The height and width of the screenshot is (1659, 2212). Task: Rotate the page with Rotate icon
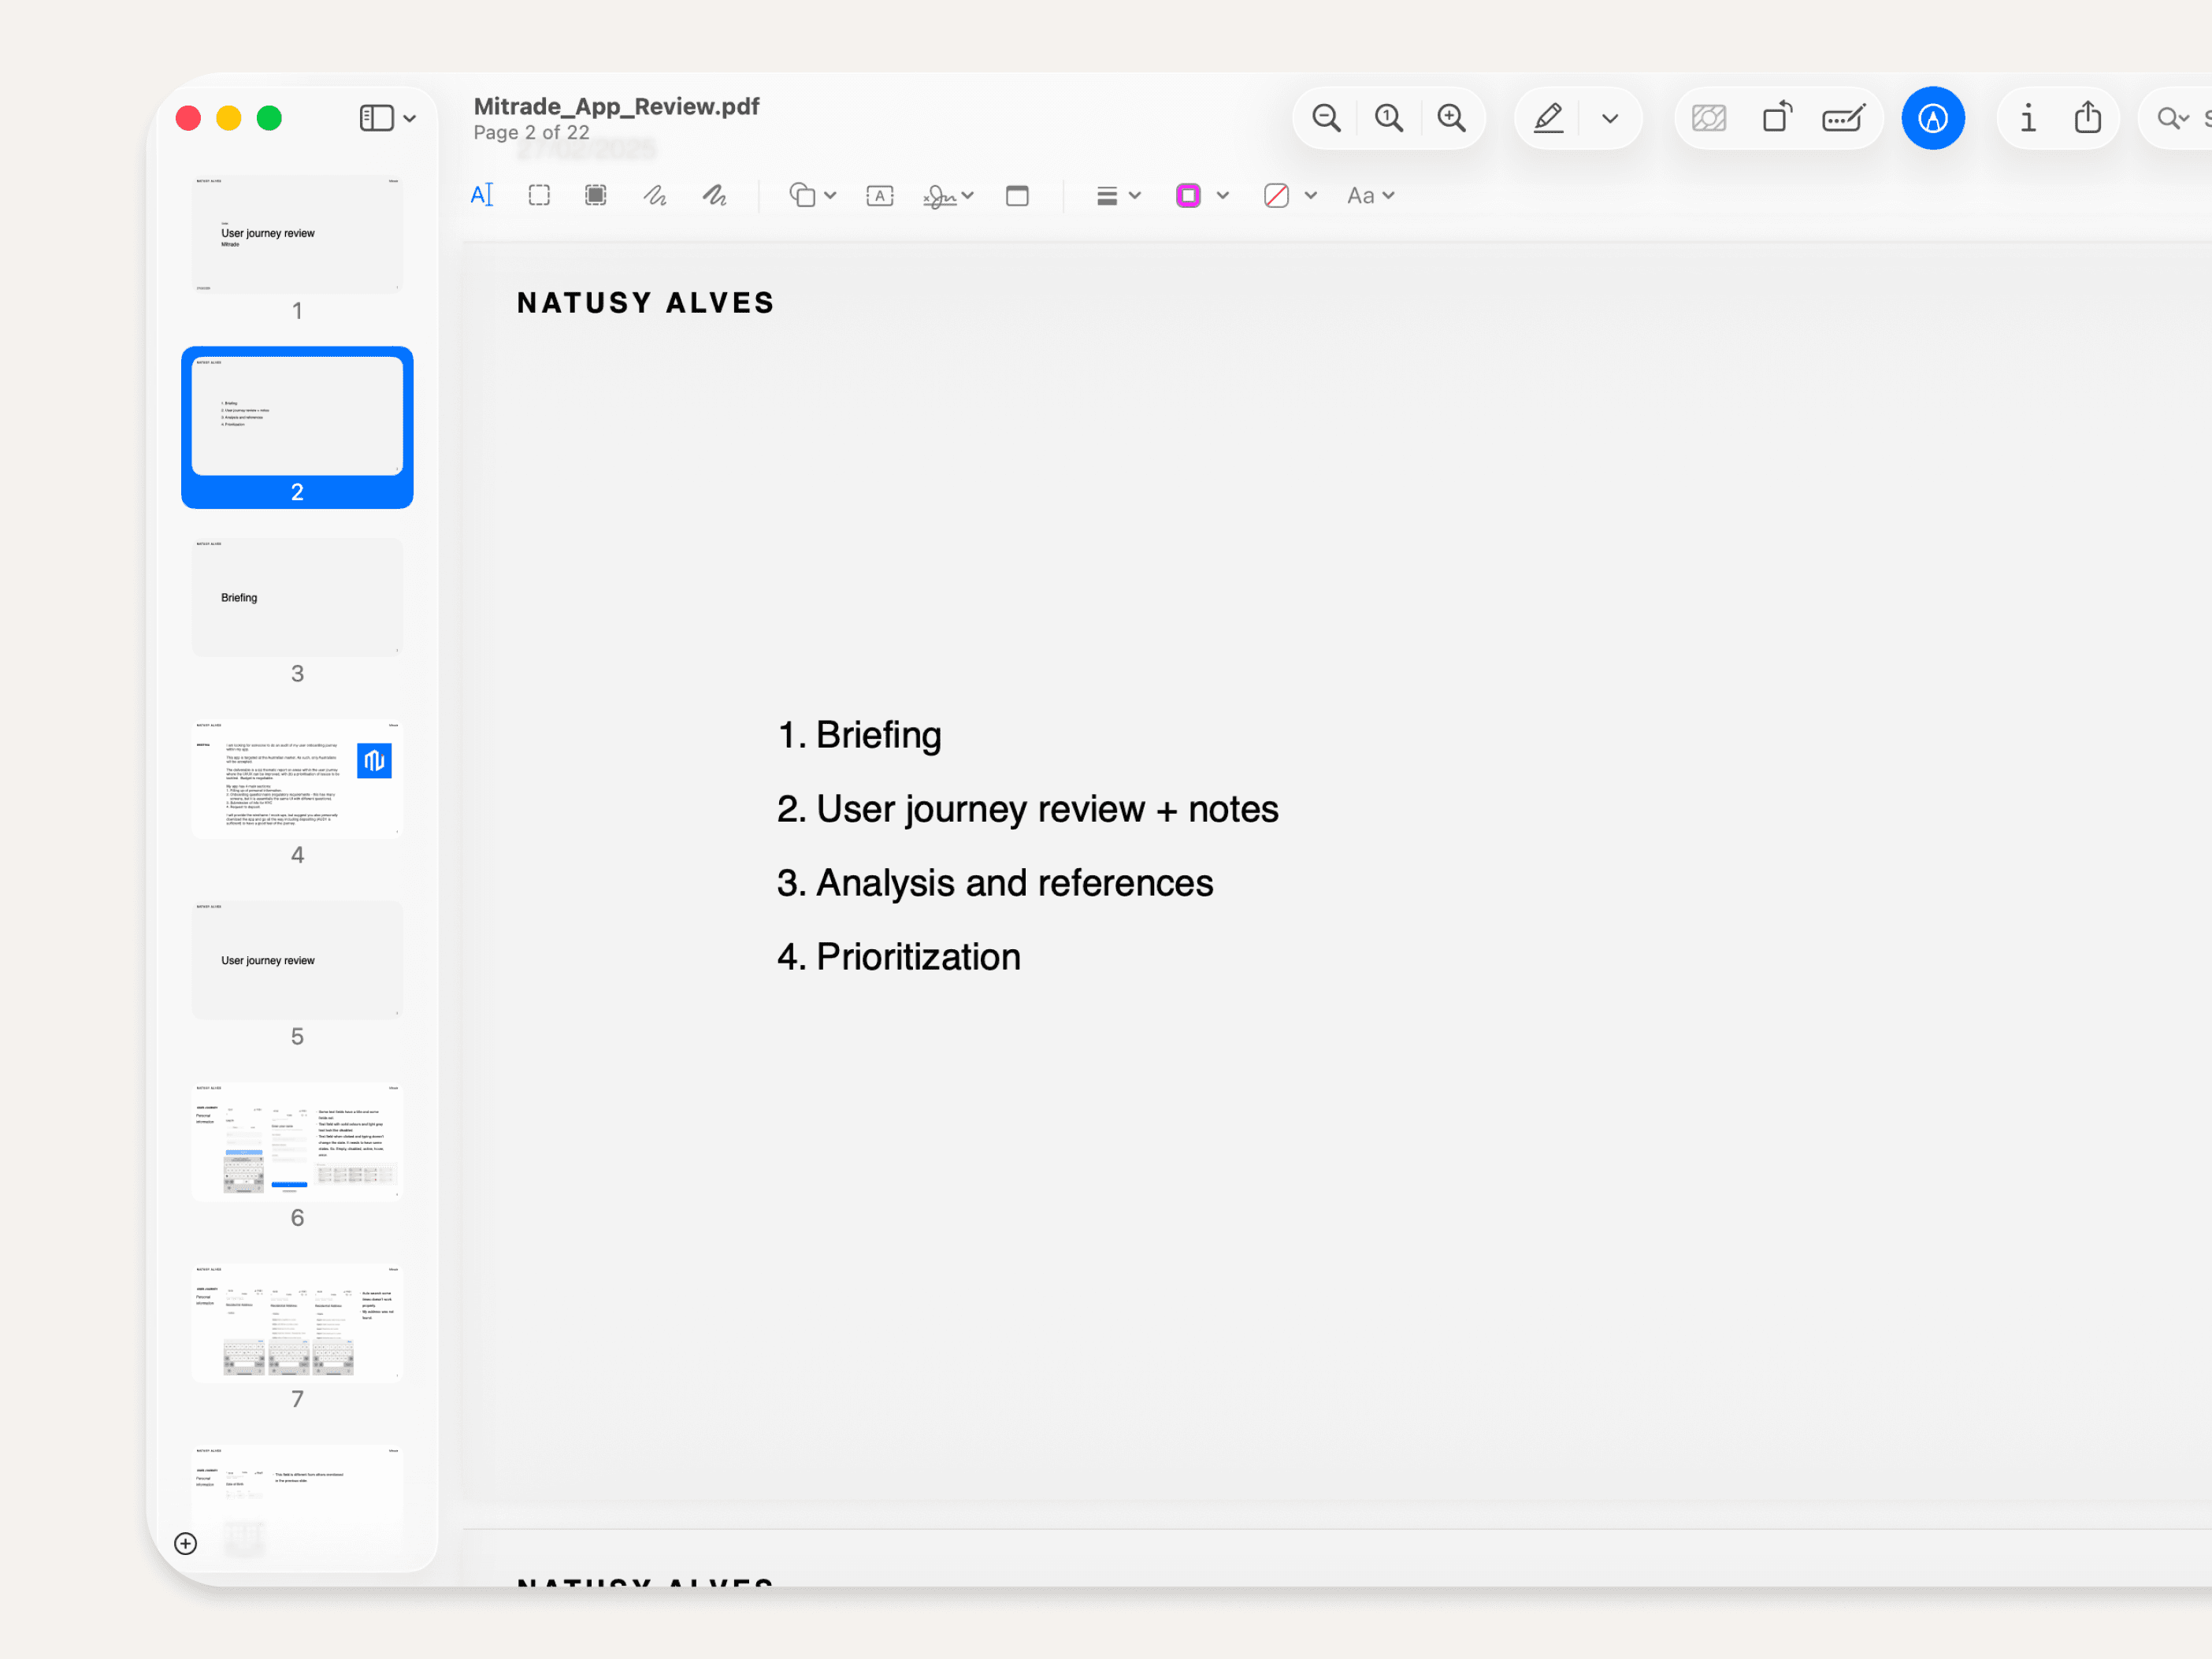[x=1777, y=118]
